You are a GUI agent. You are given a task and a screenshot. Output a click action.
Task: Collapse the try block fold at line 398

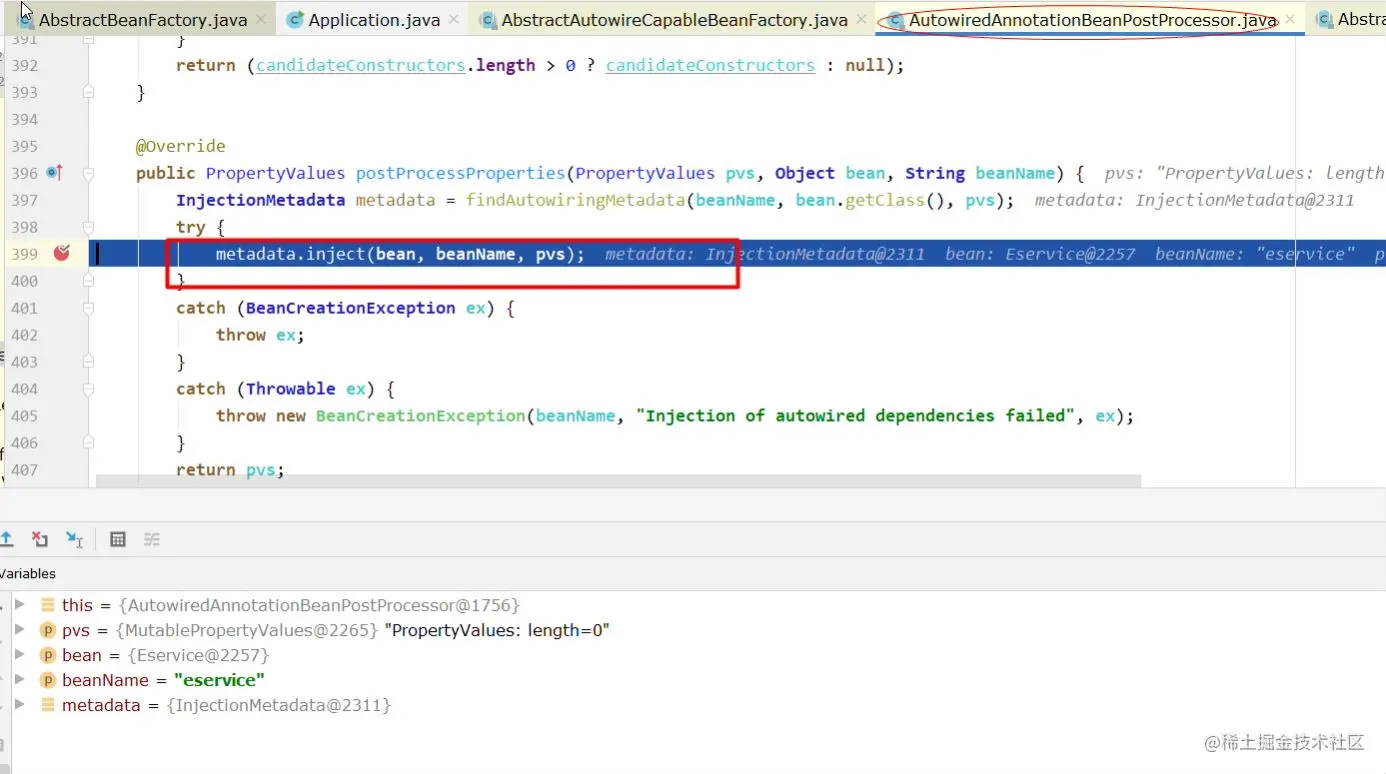88,227
